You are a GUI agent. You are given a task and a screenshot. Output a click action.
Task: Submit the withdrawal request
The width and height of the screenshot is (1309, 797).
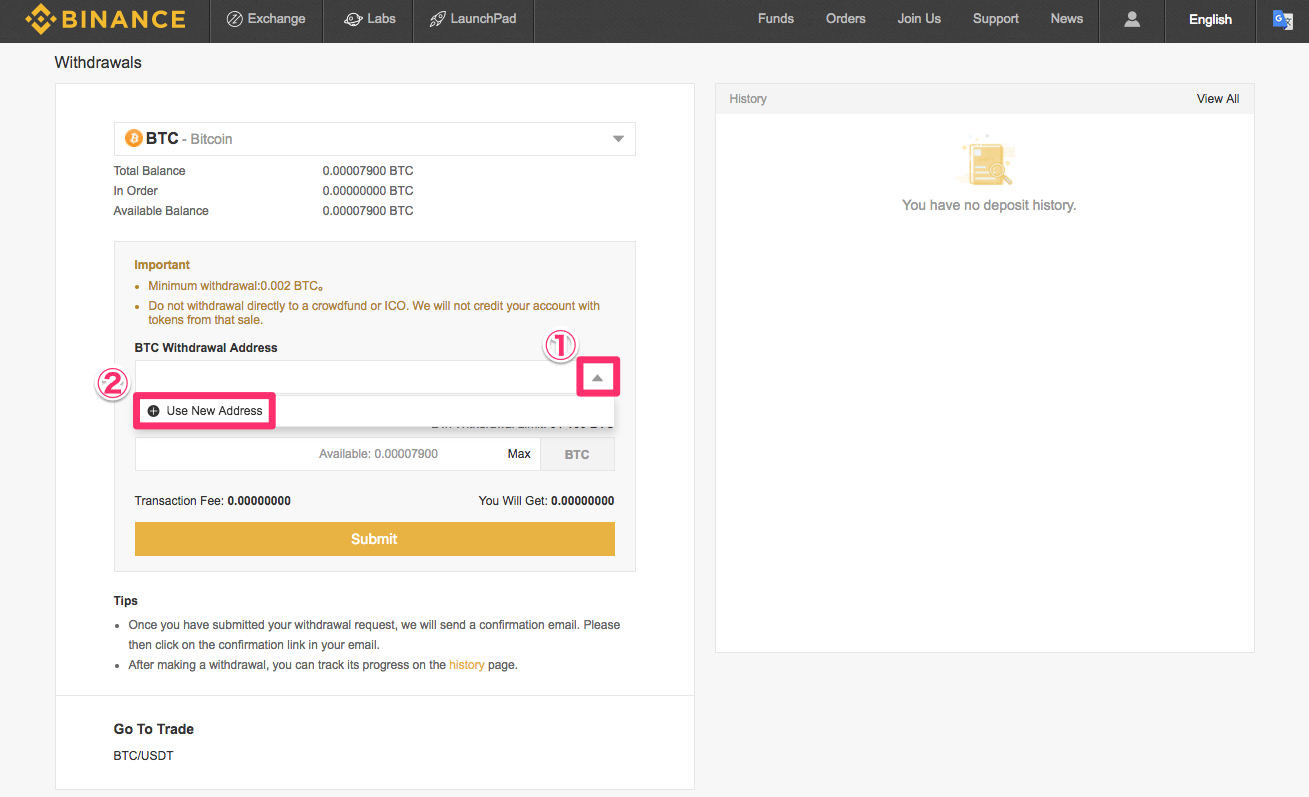click(374, 539)
